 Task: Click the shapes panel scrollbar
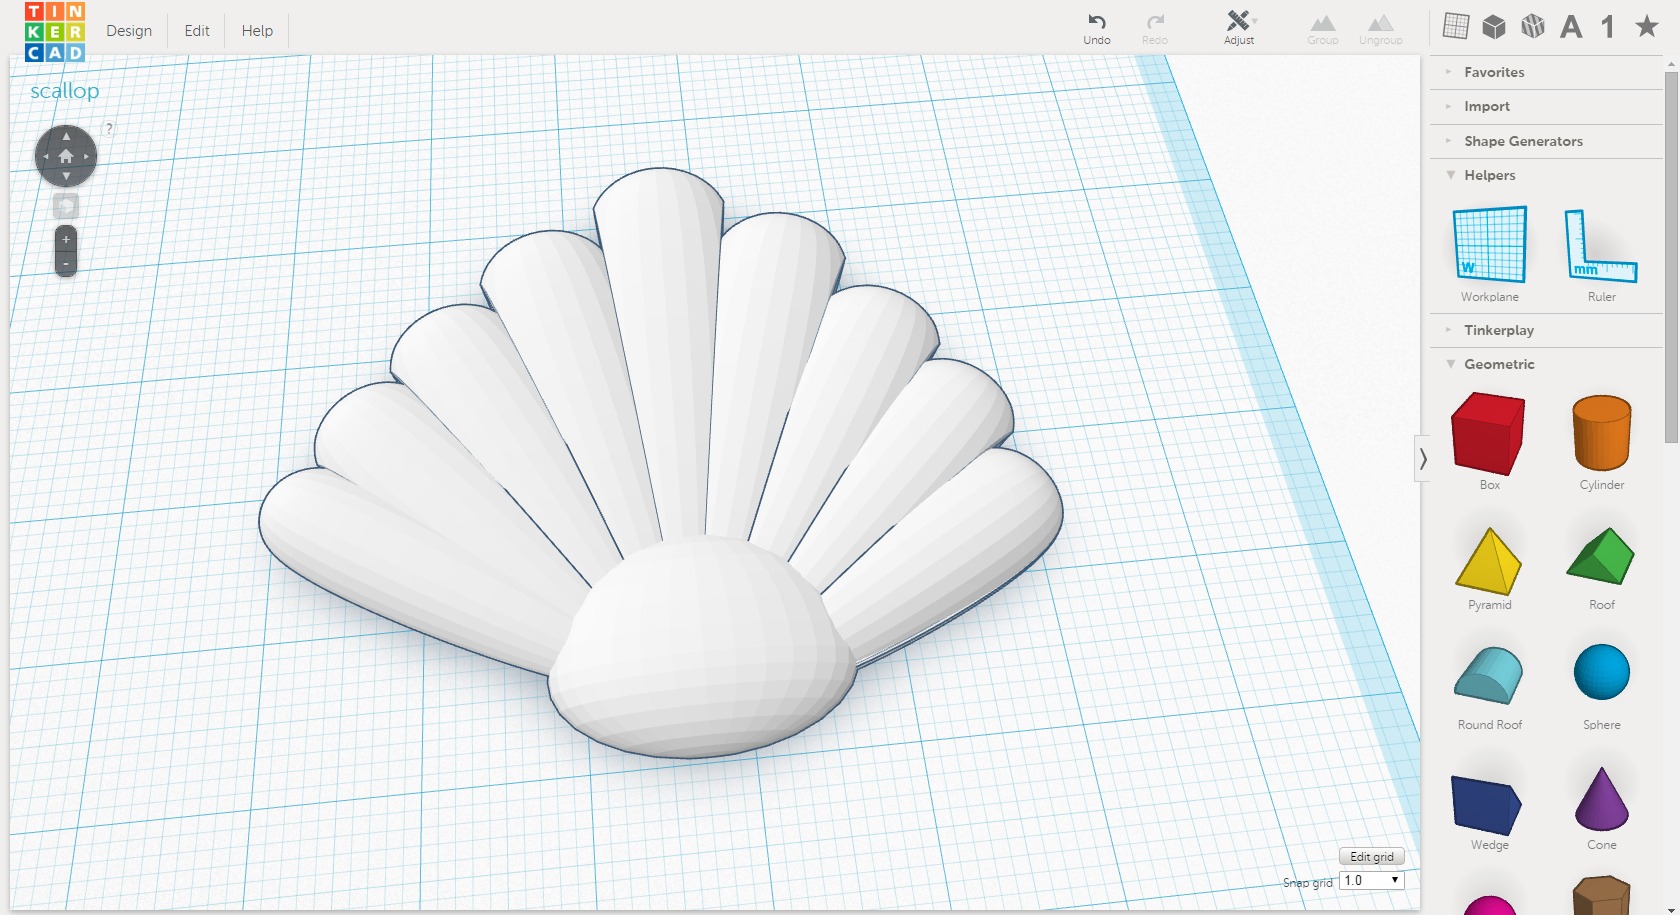click(x=1671, y=257)
